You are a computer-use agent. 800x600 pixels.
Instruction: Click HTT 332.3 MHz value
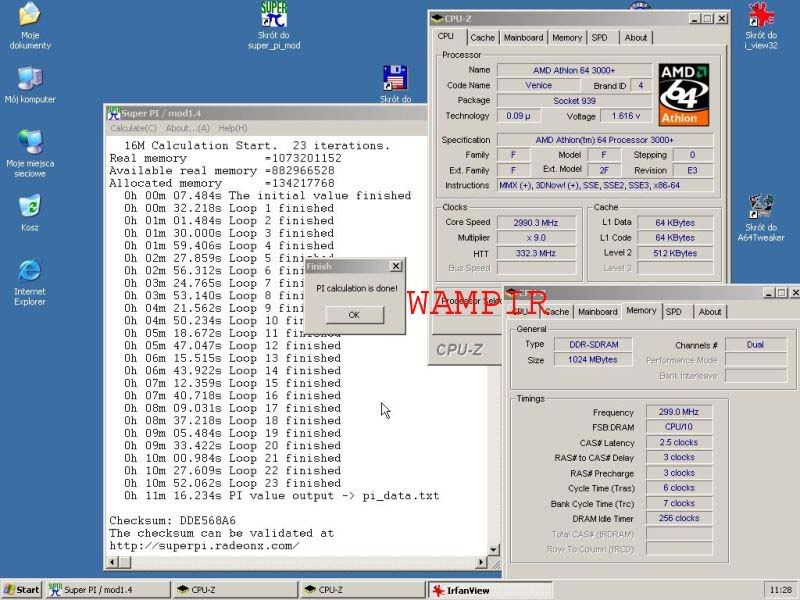pos(536,253)
